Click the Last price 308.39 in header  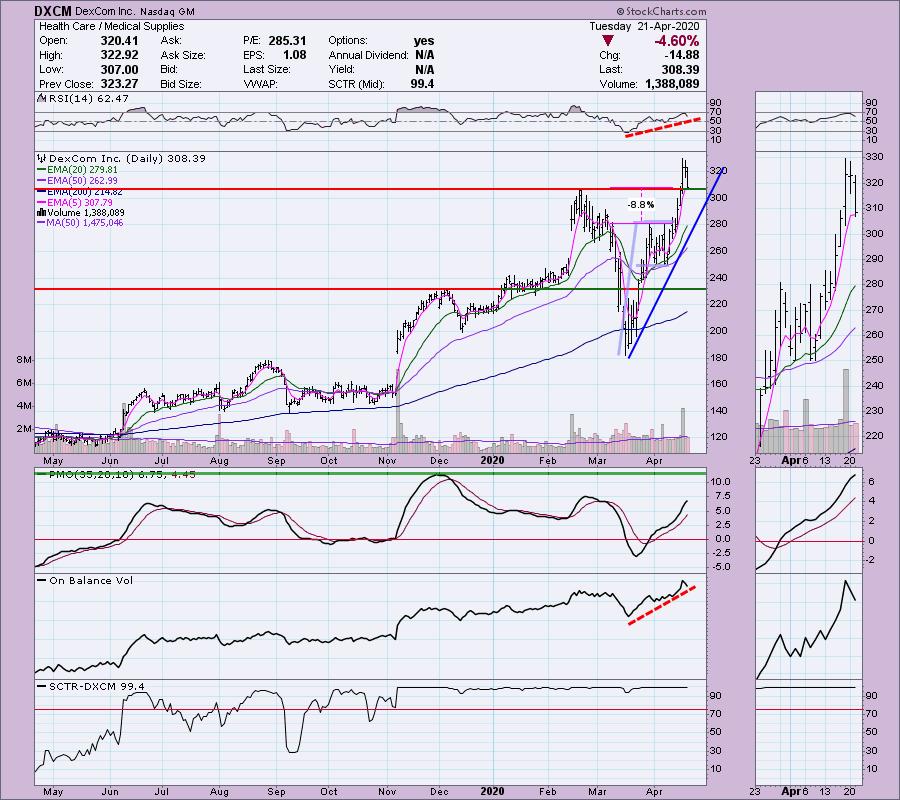(680, 69)
